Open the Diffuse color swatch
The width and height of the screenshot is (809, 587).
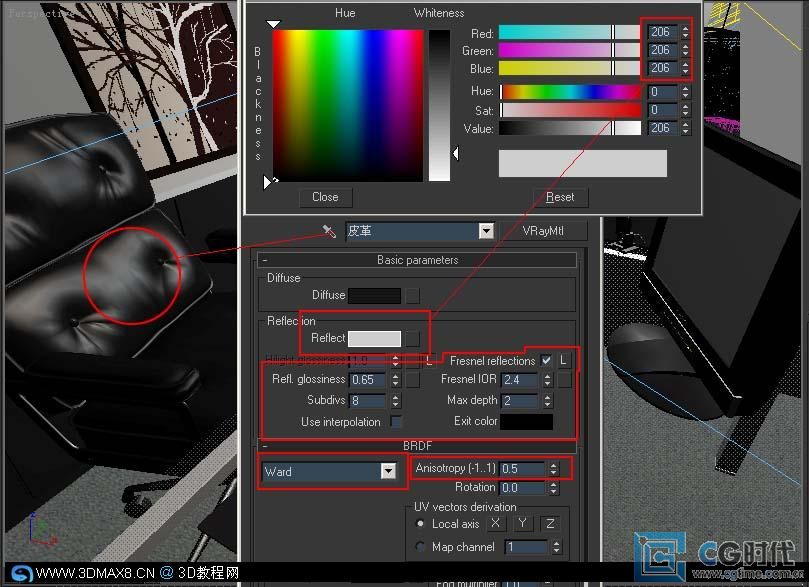coord(375,296)
